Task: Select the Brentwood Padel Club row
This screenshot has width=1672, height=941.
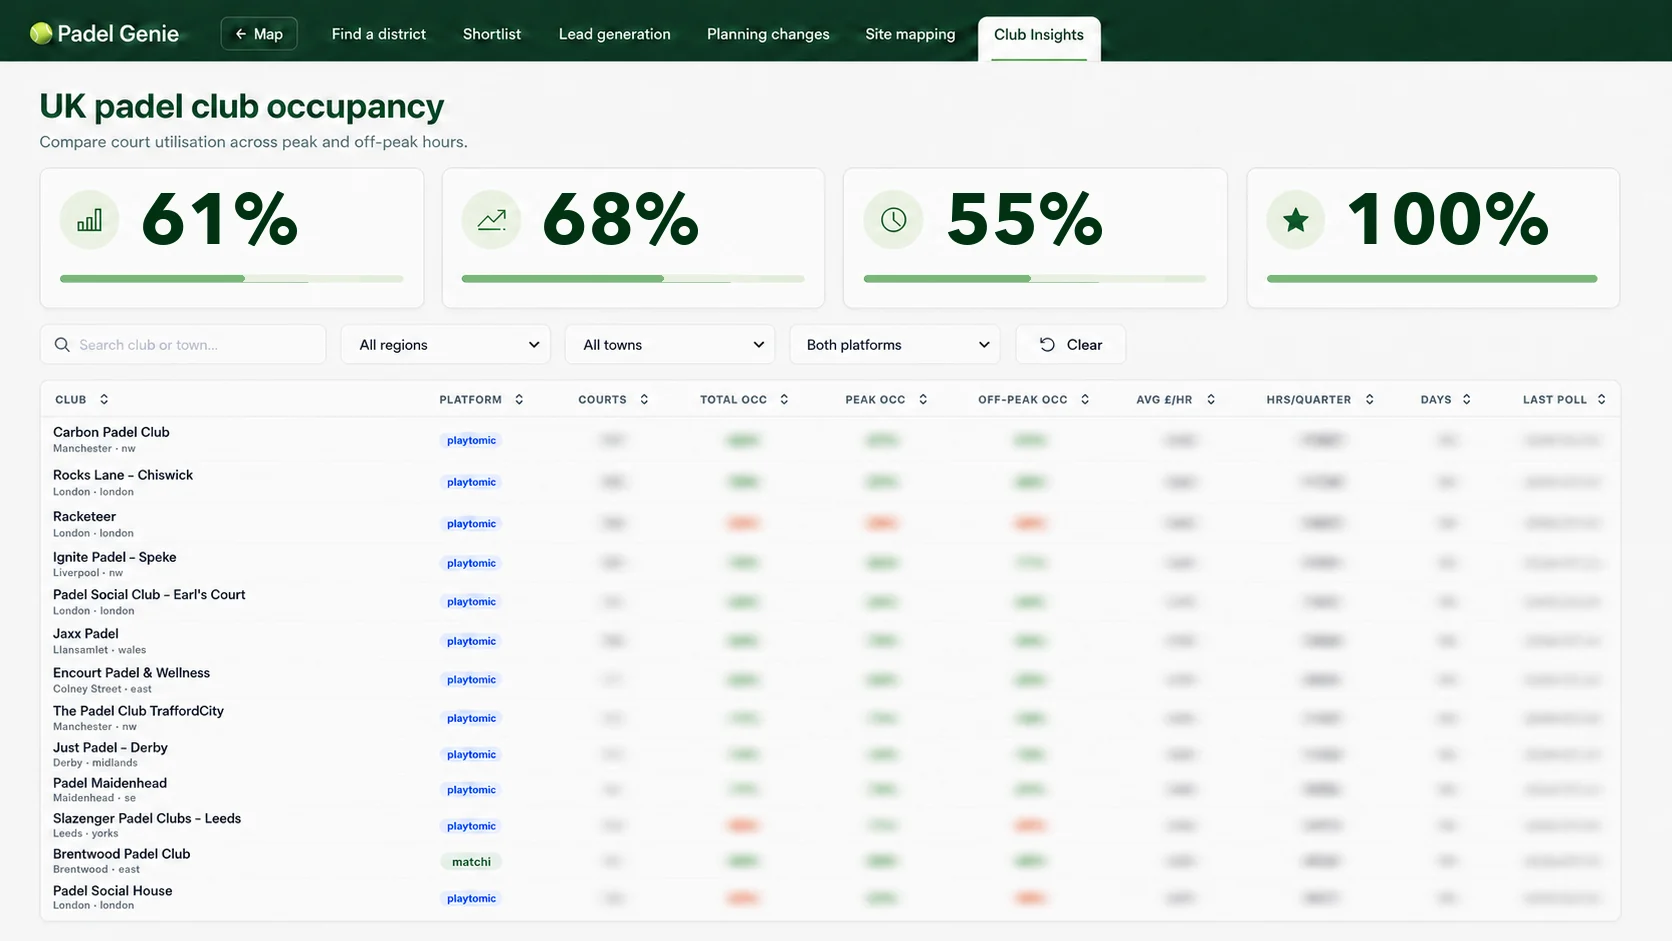Action: tap(830, 861)
